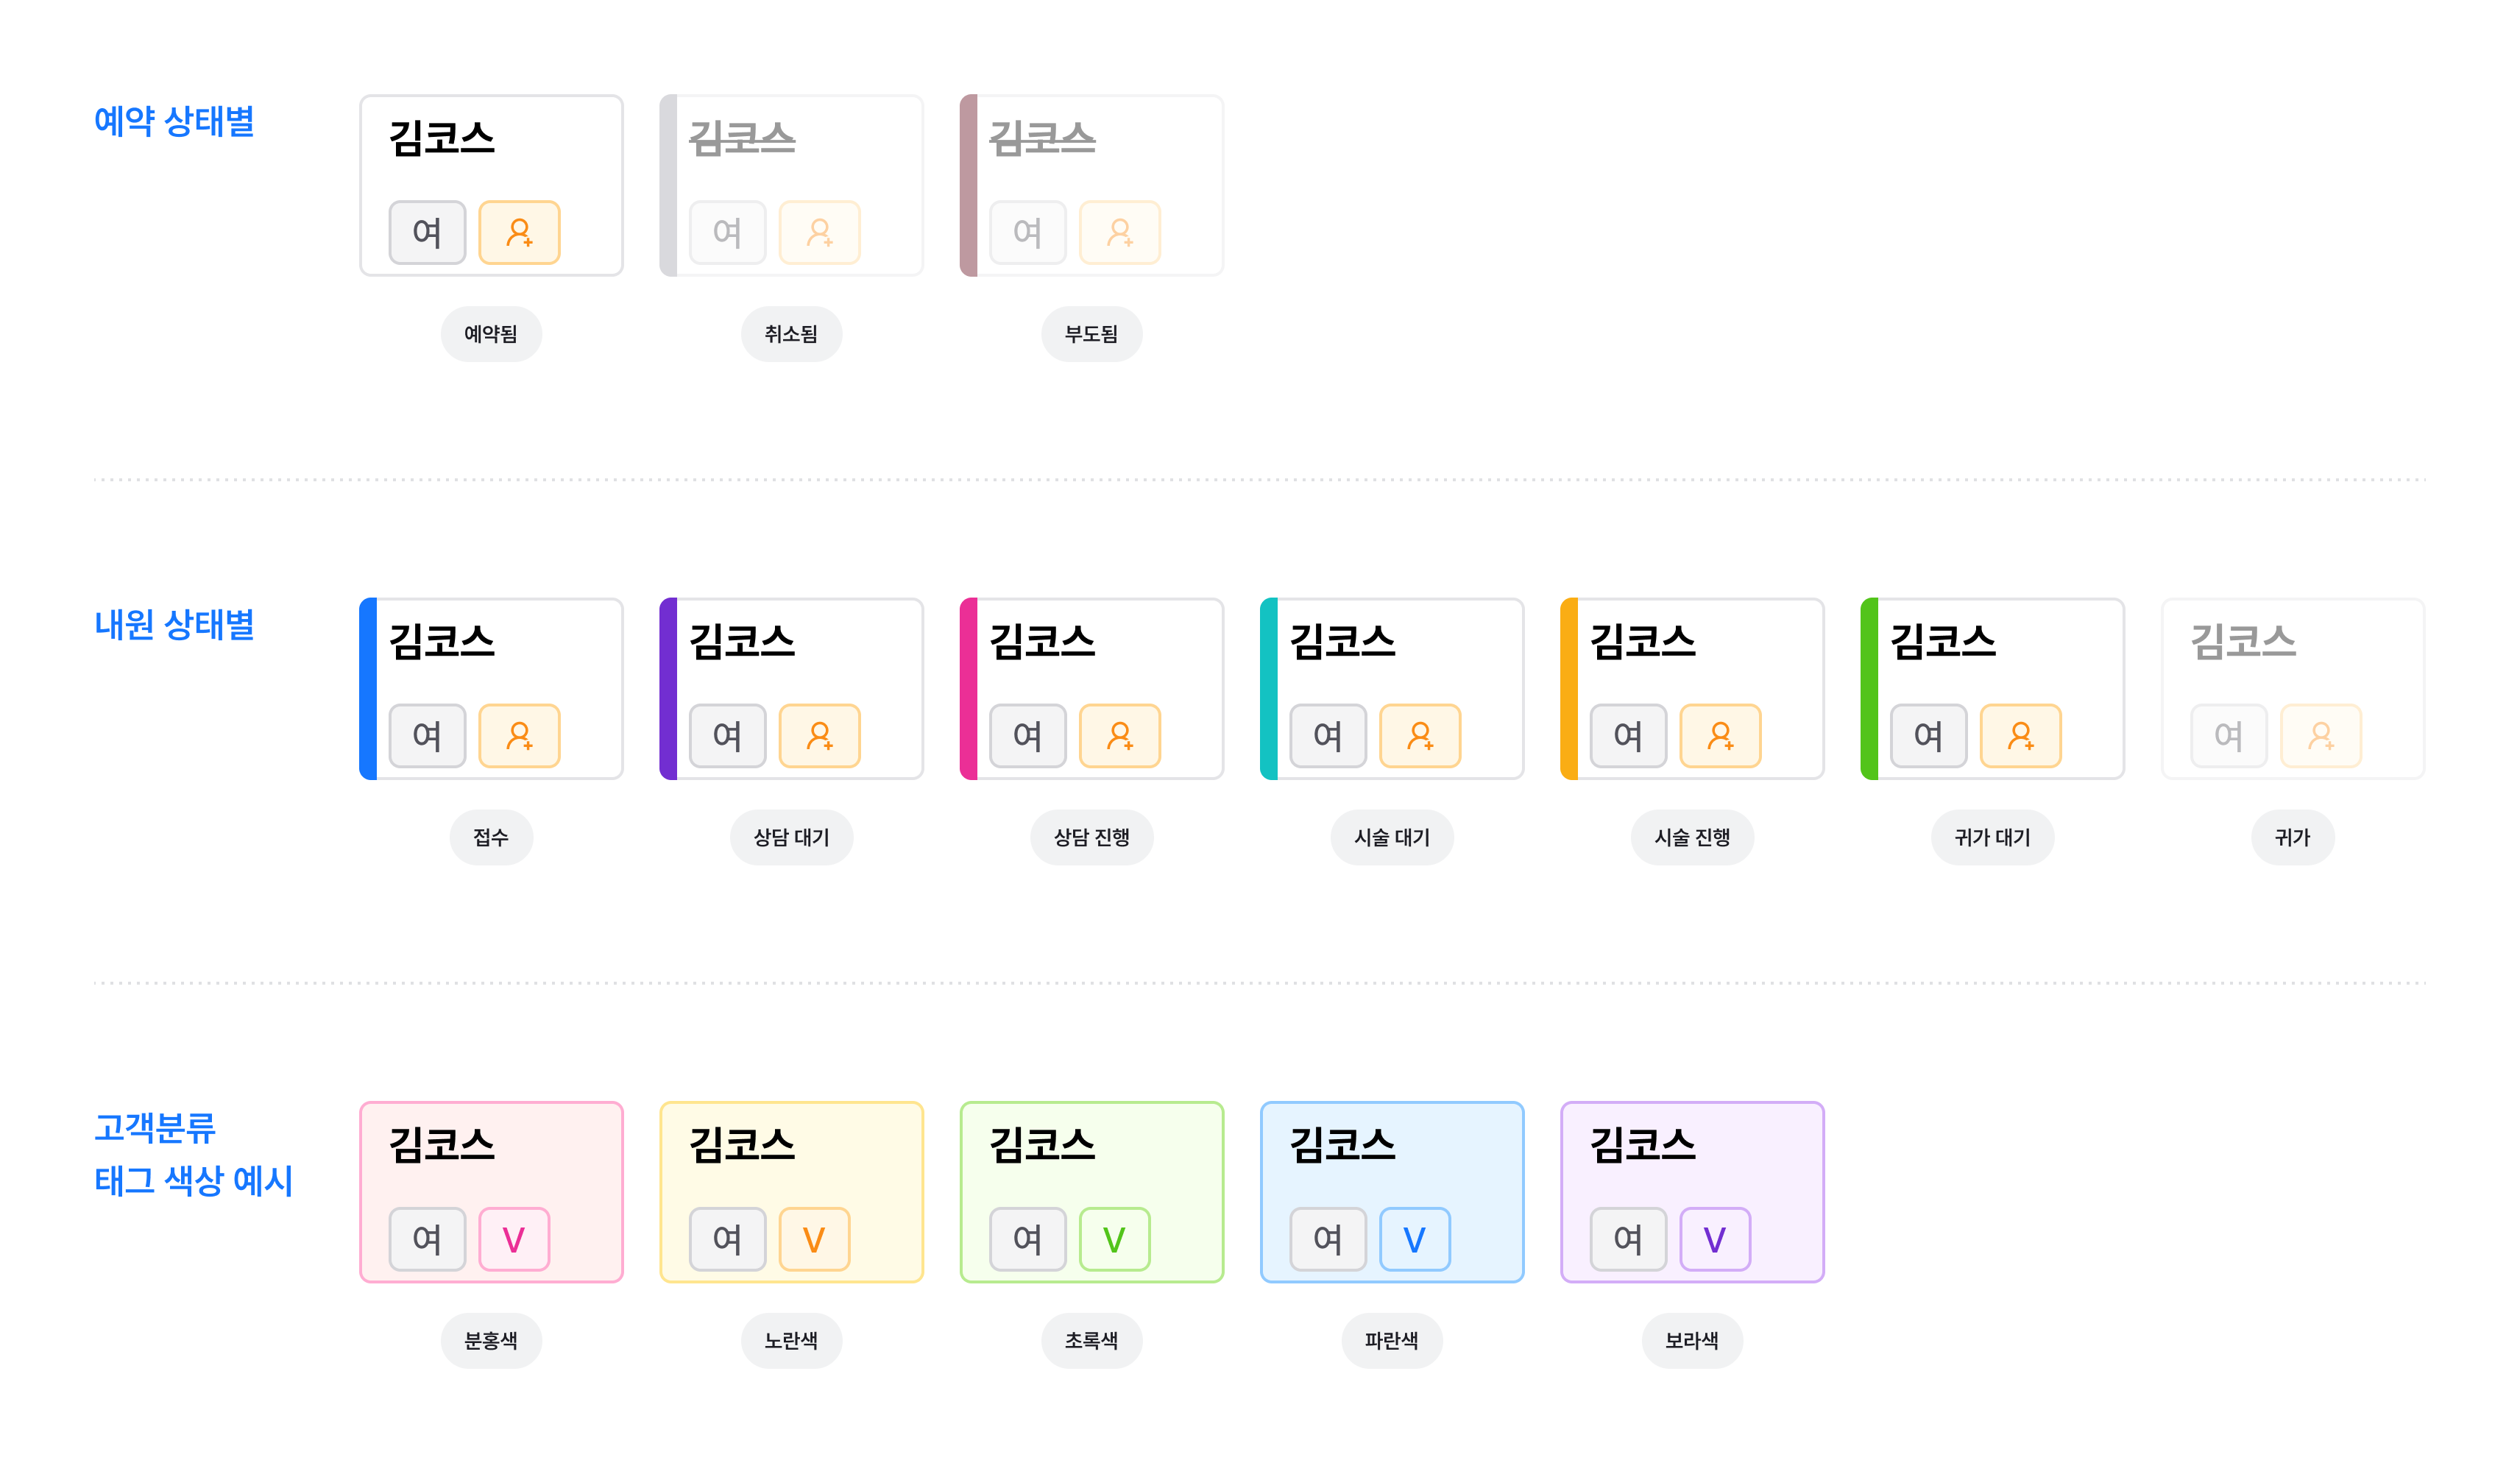The height and width of the screenshot is (1463, 2520).
Task: Click new-patient icon on 부도됨 card
Action: pyautogui.click(x=1120, y=233)
